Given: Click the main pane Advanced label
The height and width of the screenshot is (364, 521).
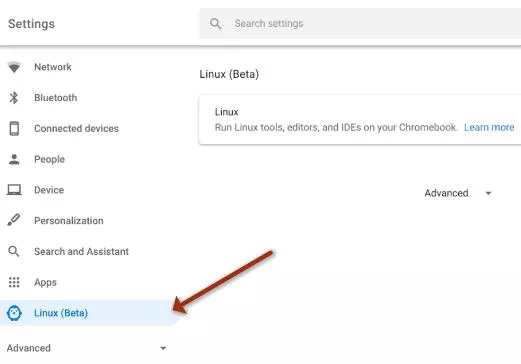Looking at the screenshot, I should pos(446,193).
